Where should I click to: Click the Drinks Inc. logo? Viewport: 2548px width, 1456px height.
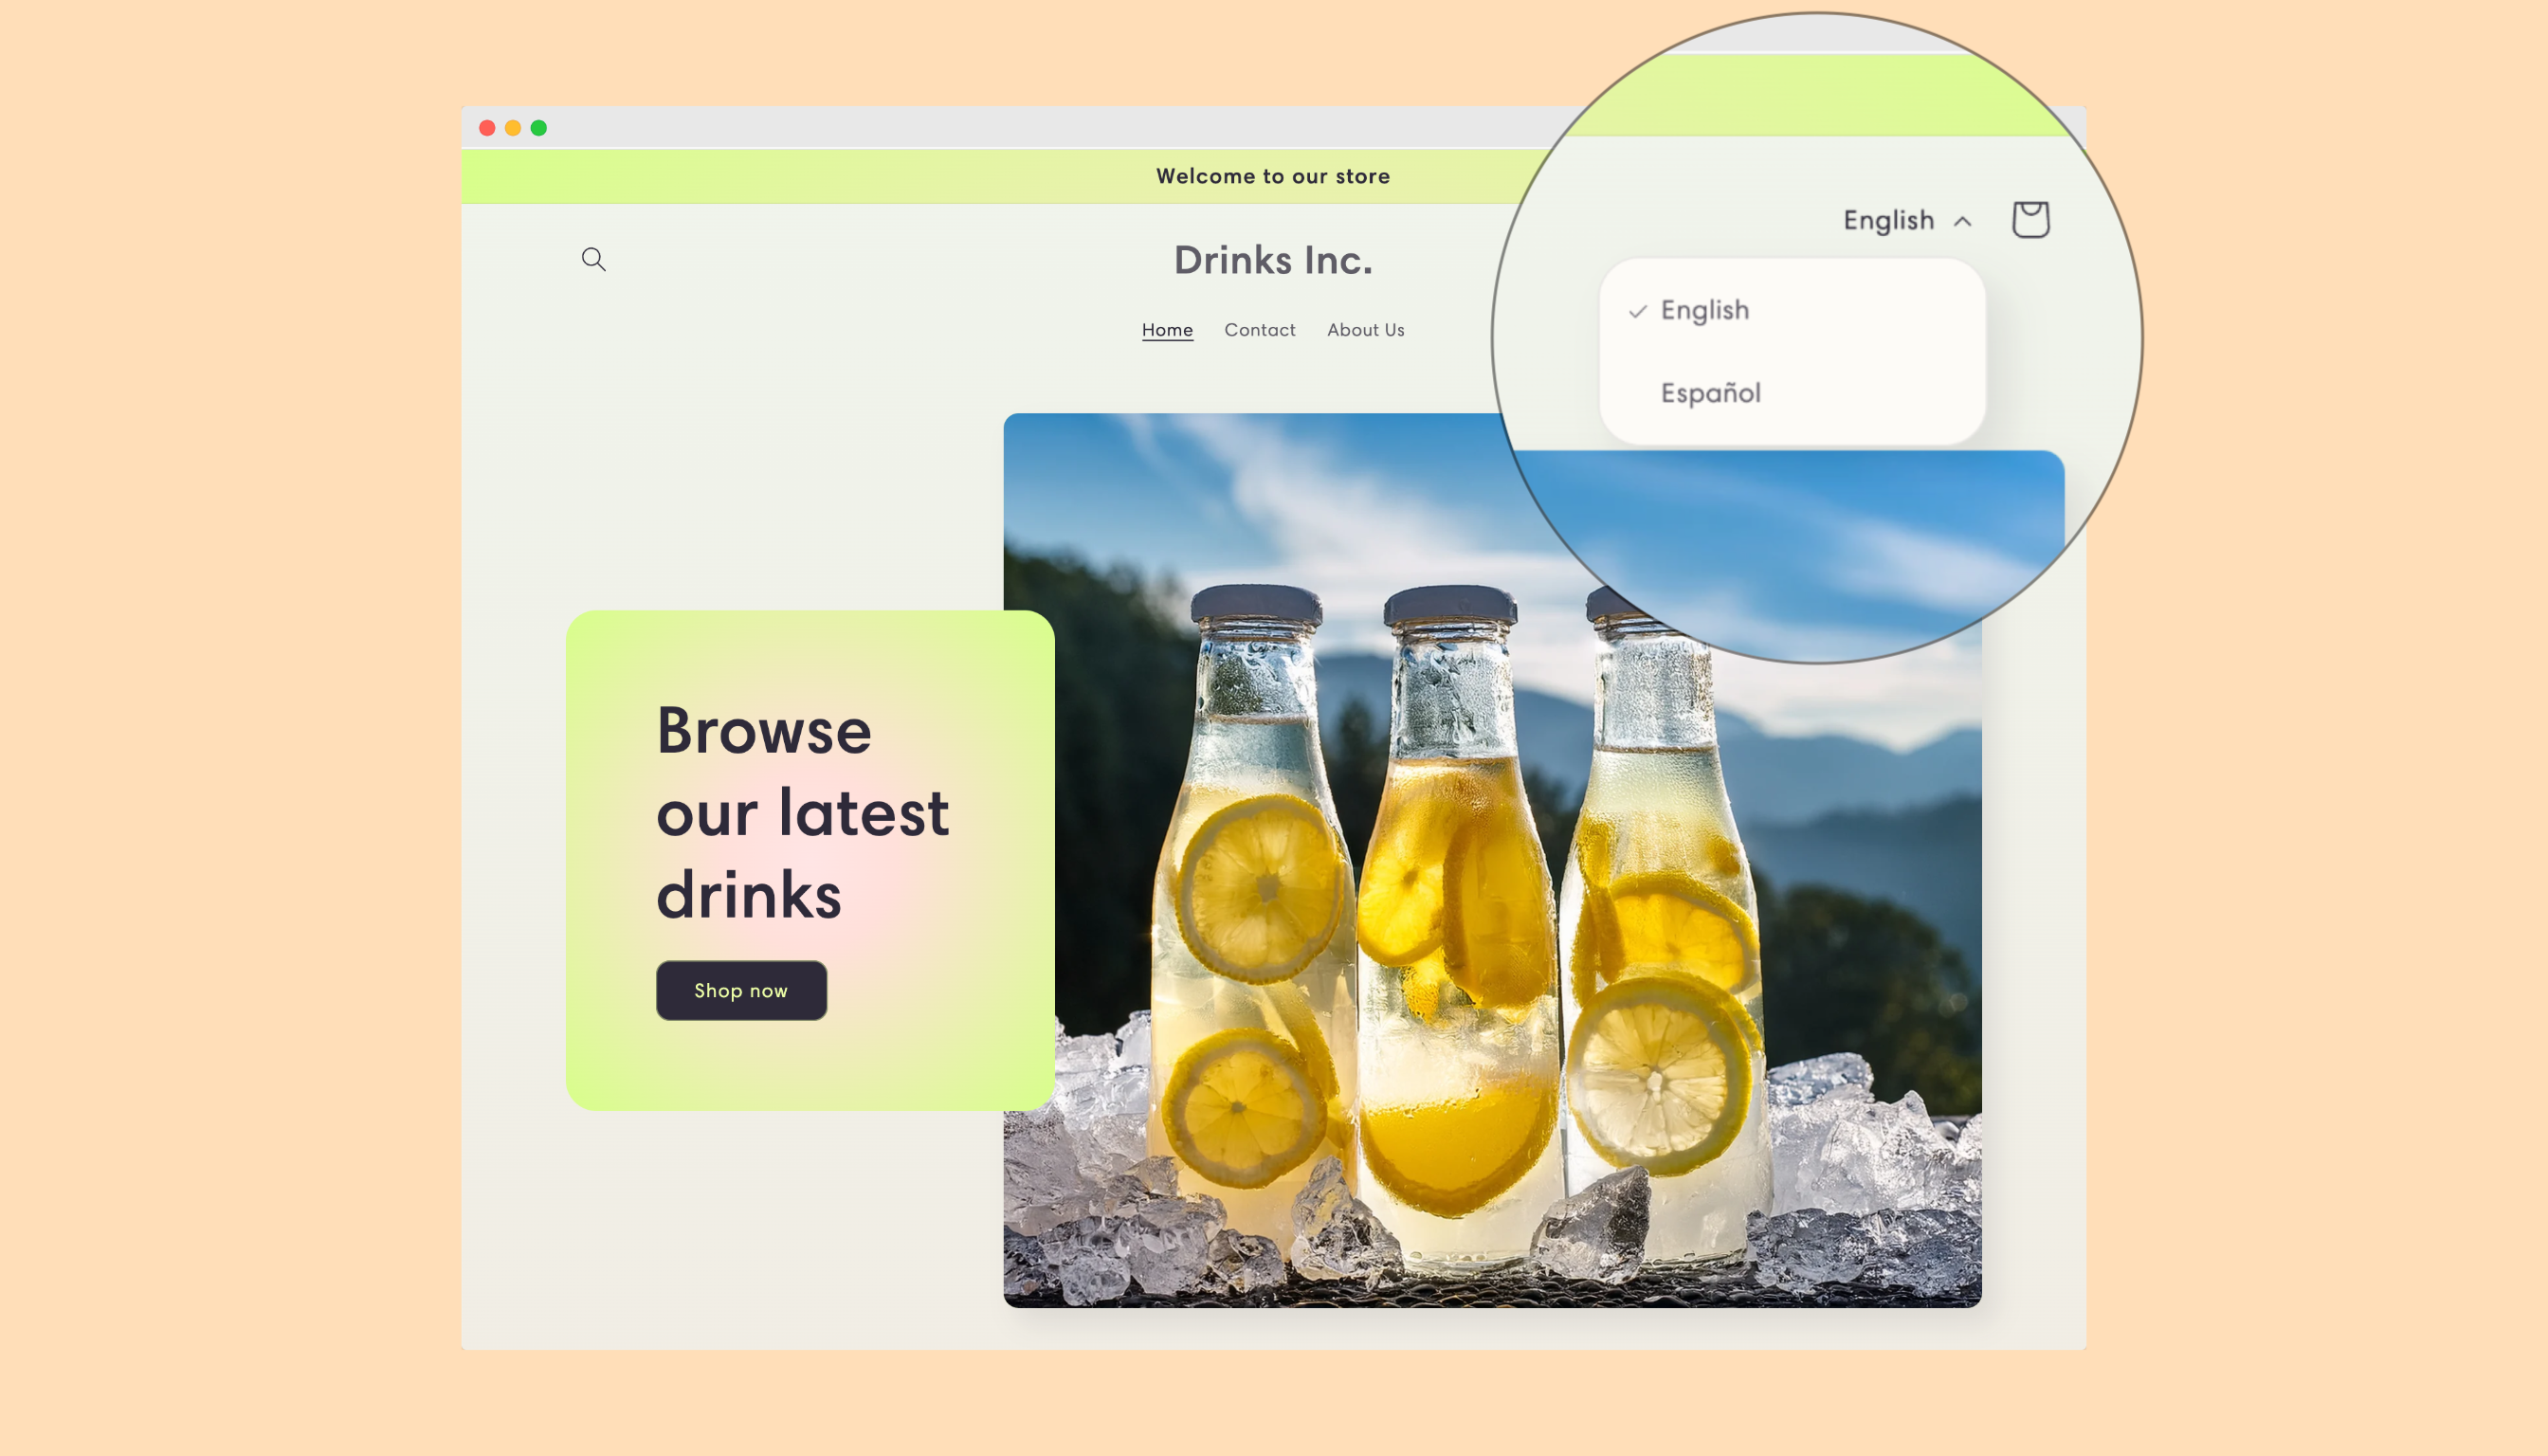click(1273, 259)
